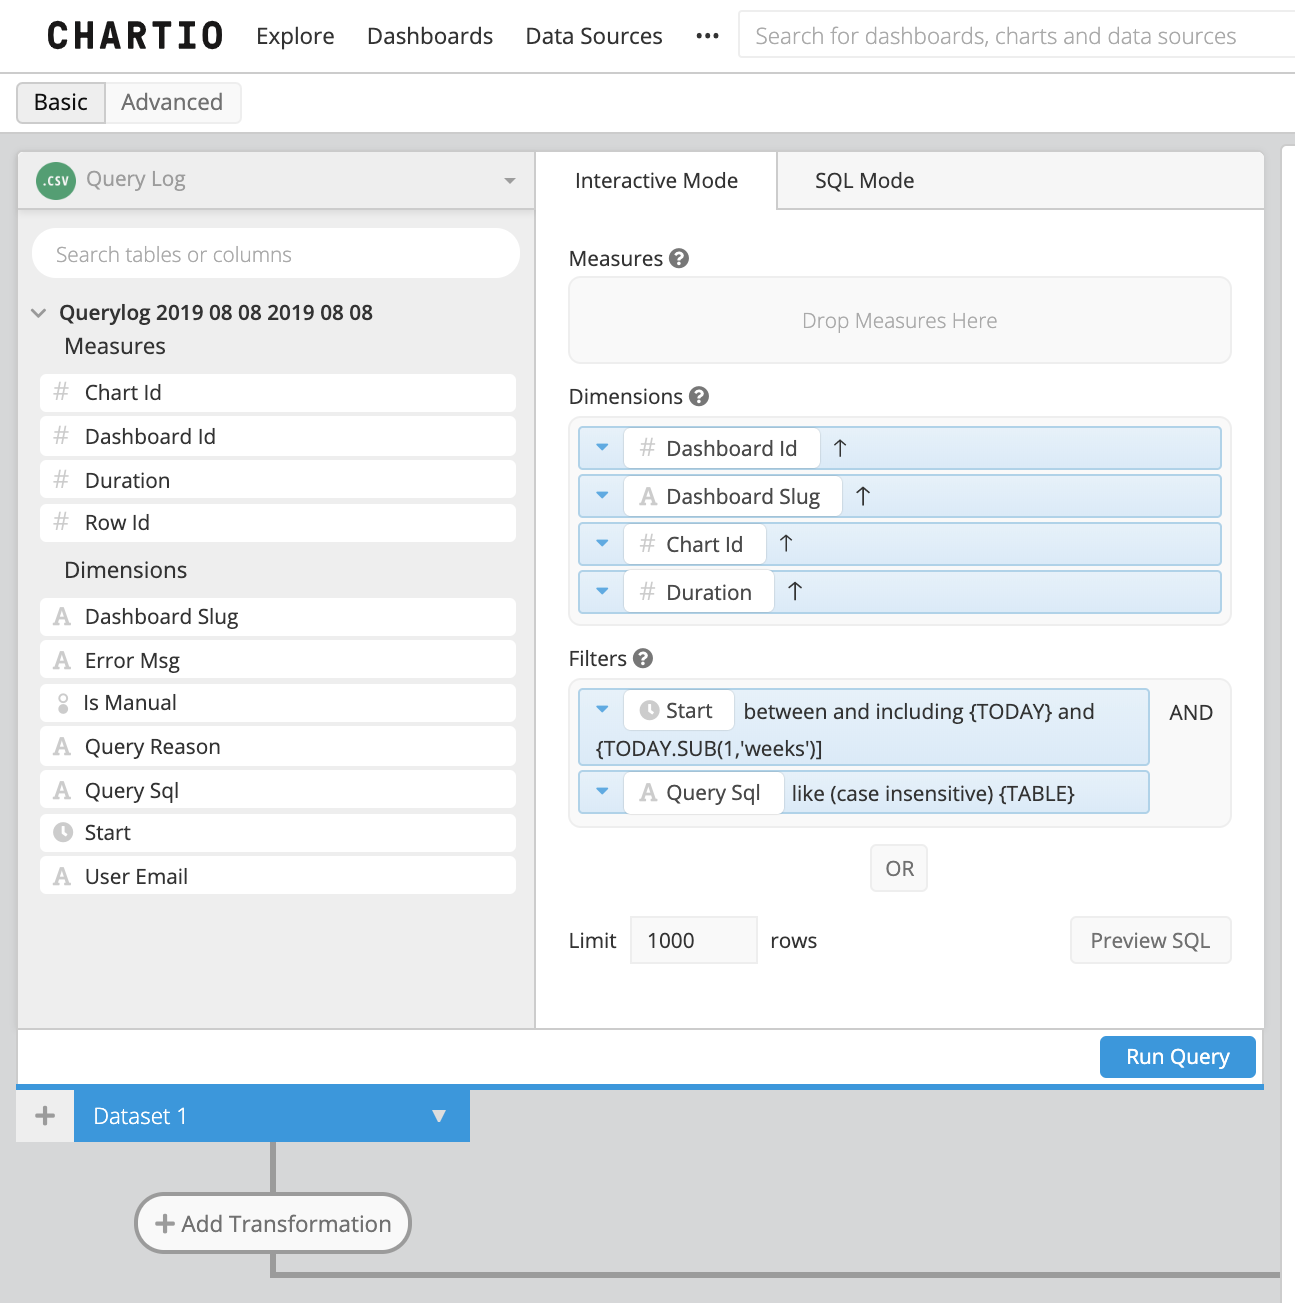The image size is (1295, 1303).
Task: Click the plus icon to add dataset
Action: pyautogui.click(x=45, y=1116)
